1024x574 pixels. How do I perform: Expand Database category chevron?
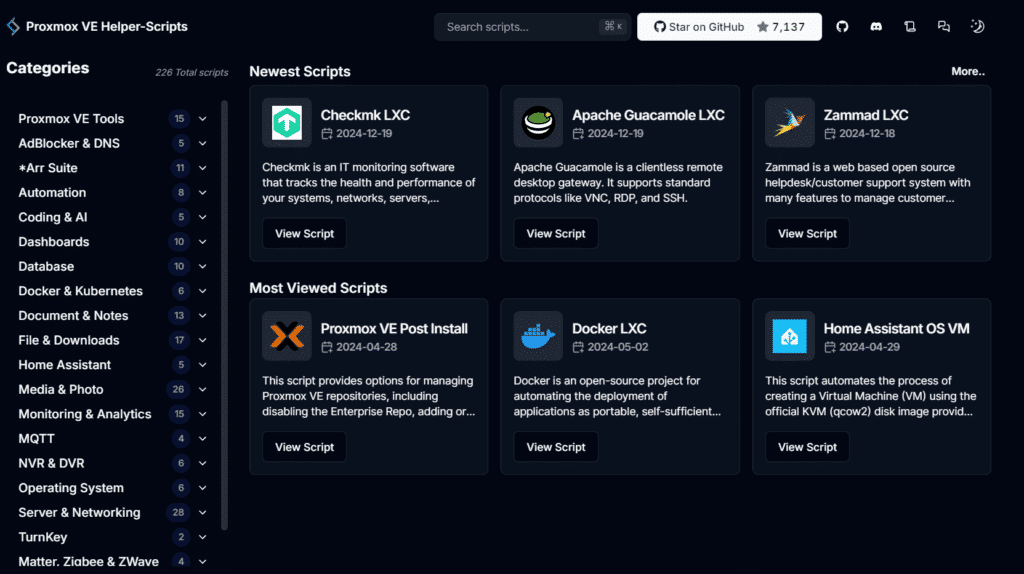tap(202, 266)
